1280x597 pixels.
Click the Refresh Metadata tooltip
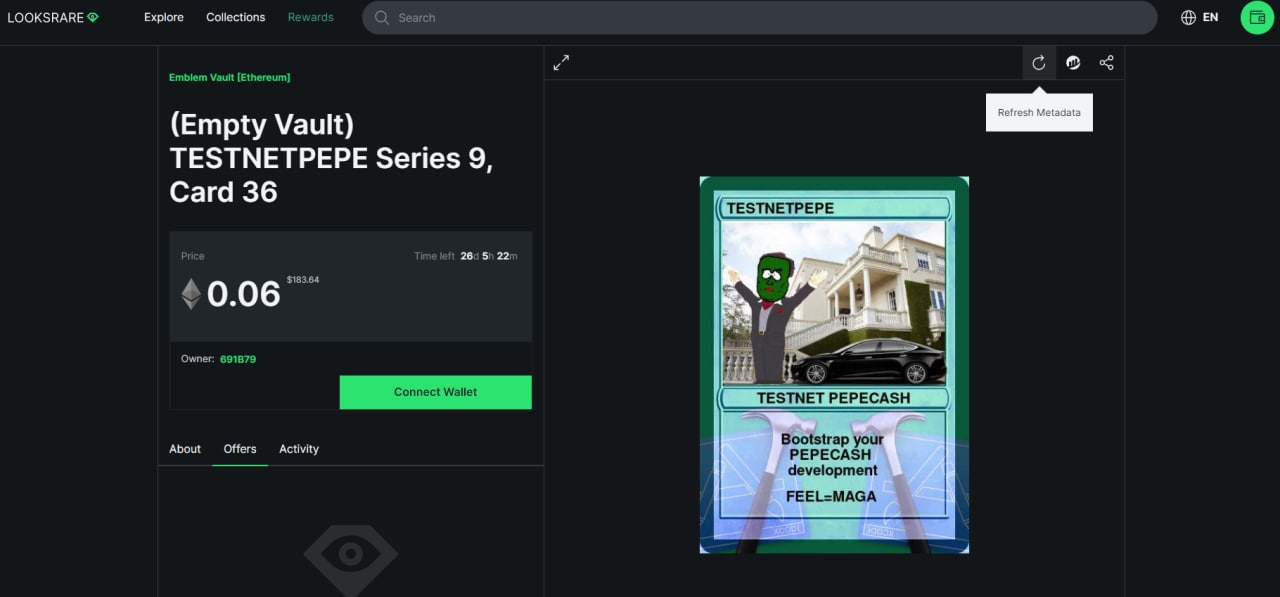pos(1039,112)
